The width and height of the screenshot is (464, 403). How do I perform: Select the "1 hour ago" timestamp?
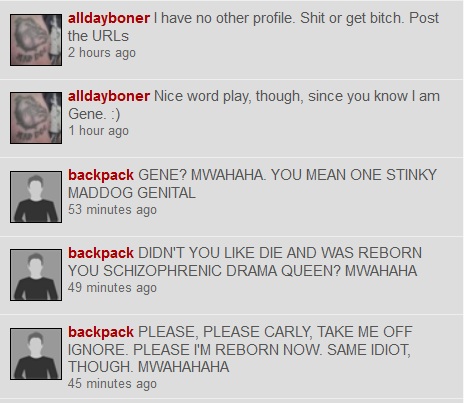coord(98,131)
